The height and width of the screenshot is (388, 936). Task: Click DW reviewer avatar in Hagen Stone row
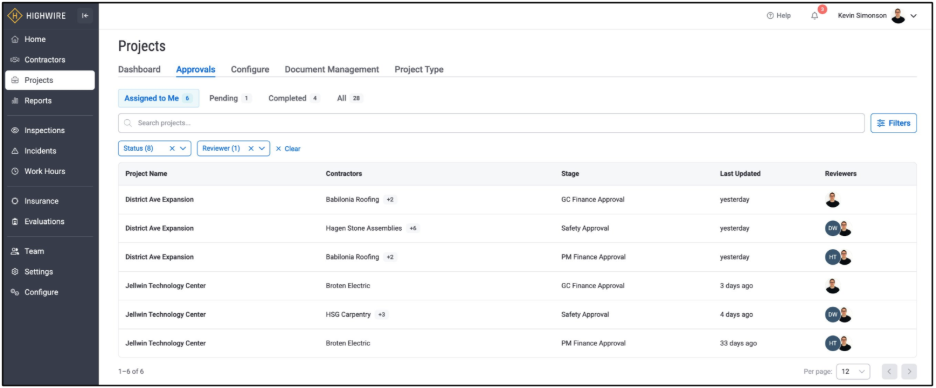point(832,229)
